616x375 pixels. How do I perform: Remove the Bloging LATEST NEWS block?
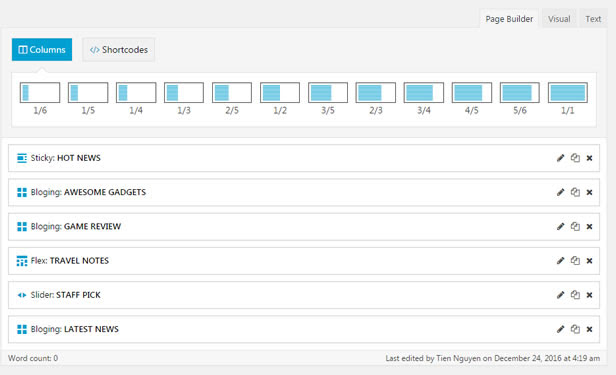coord(589,329)
